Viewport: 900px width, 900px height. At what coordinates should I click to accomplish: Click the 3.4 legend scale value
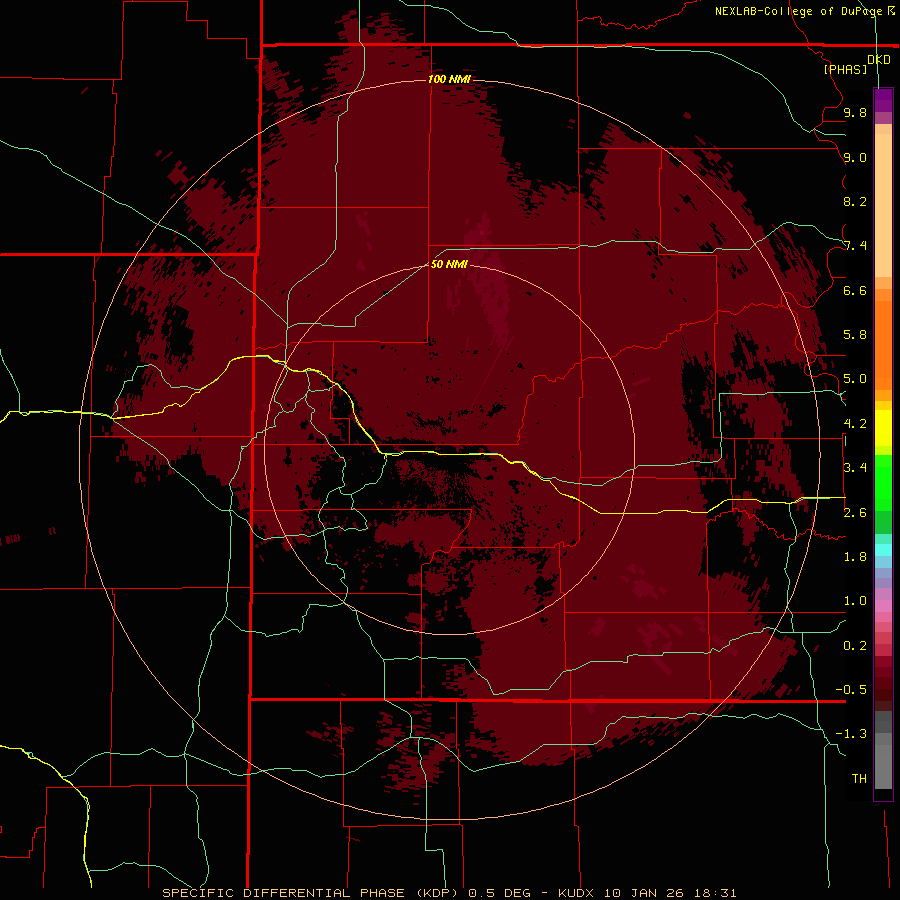[855, 468]
